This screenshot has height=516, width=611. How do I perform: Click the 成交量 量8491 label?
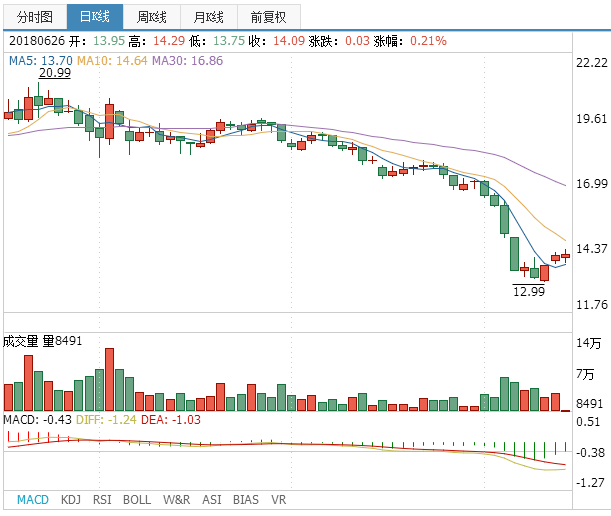click(x=42, y=341)
